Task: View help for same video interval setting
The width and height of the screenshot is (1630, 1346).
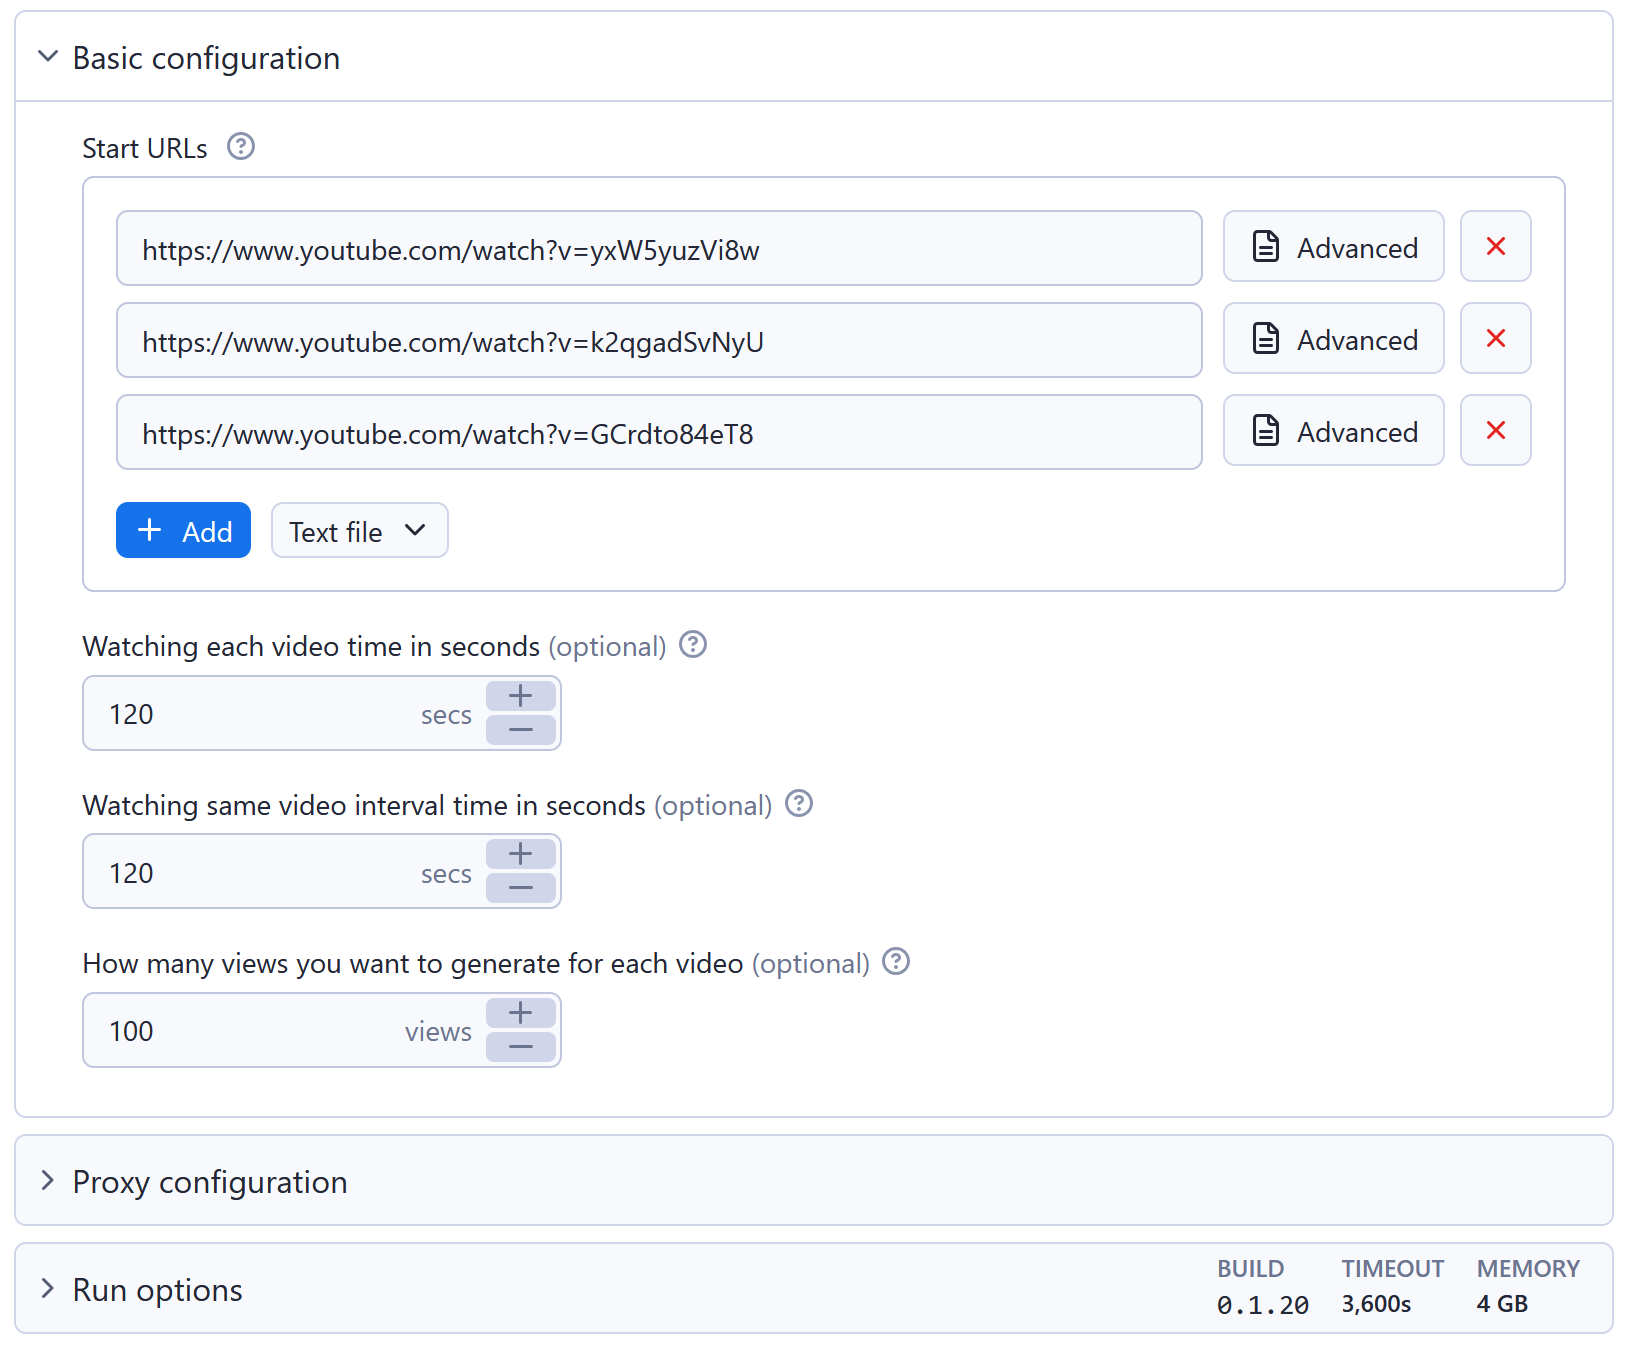Action: tap(798, 803)
